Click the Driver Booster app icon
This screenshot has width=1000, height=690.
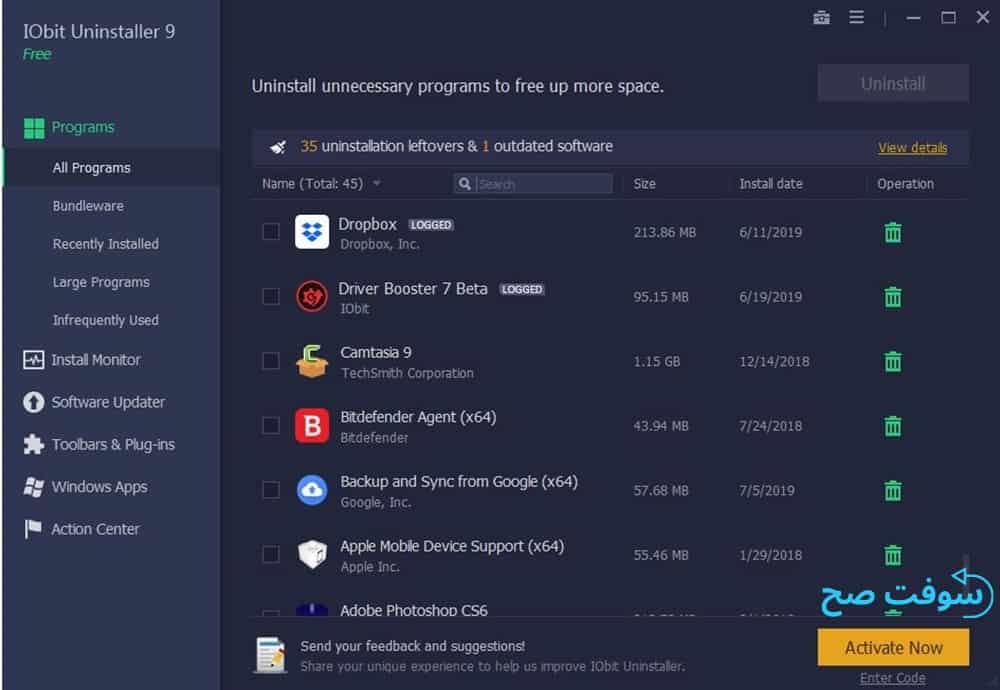pyautogui.click(x=312, y=297)
